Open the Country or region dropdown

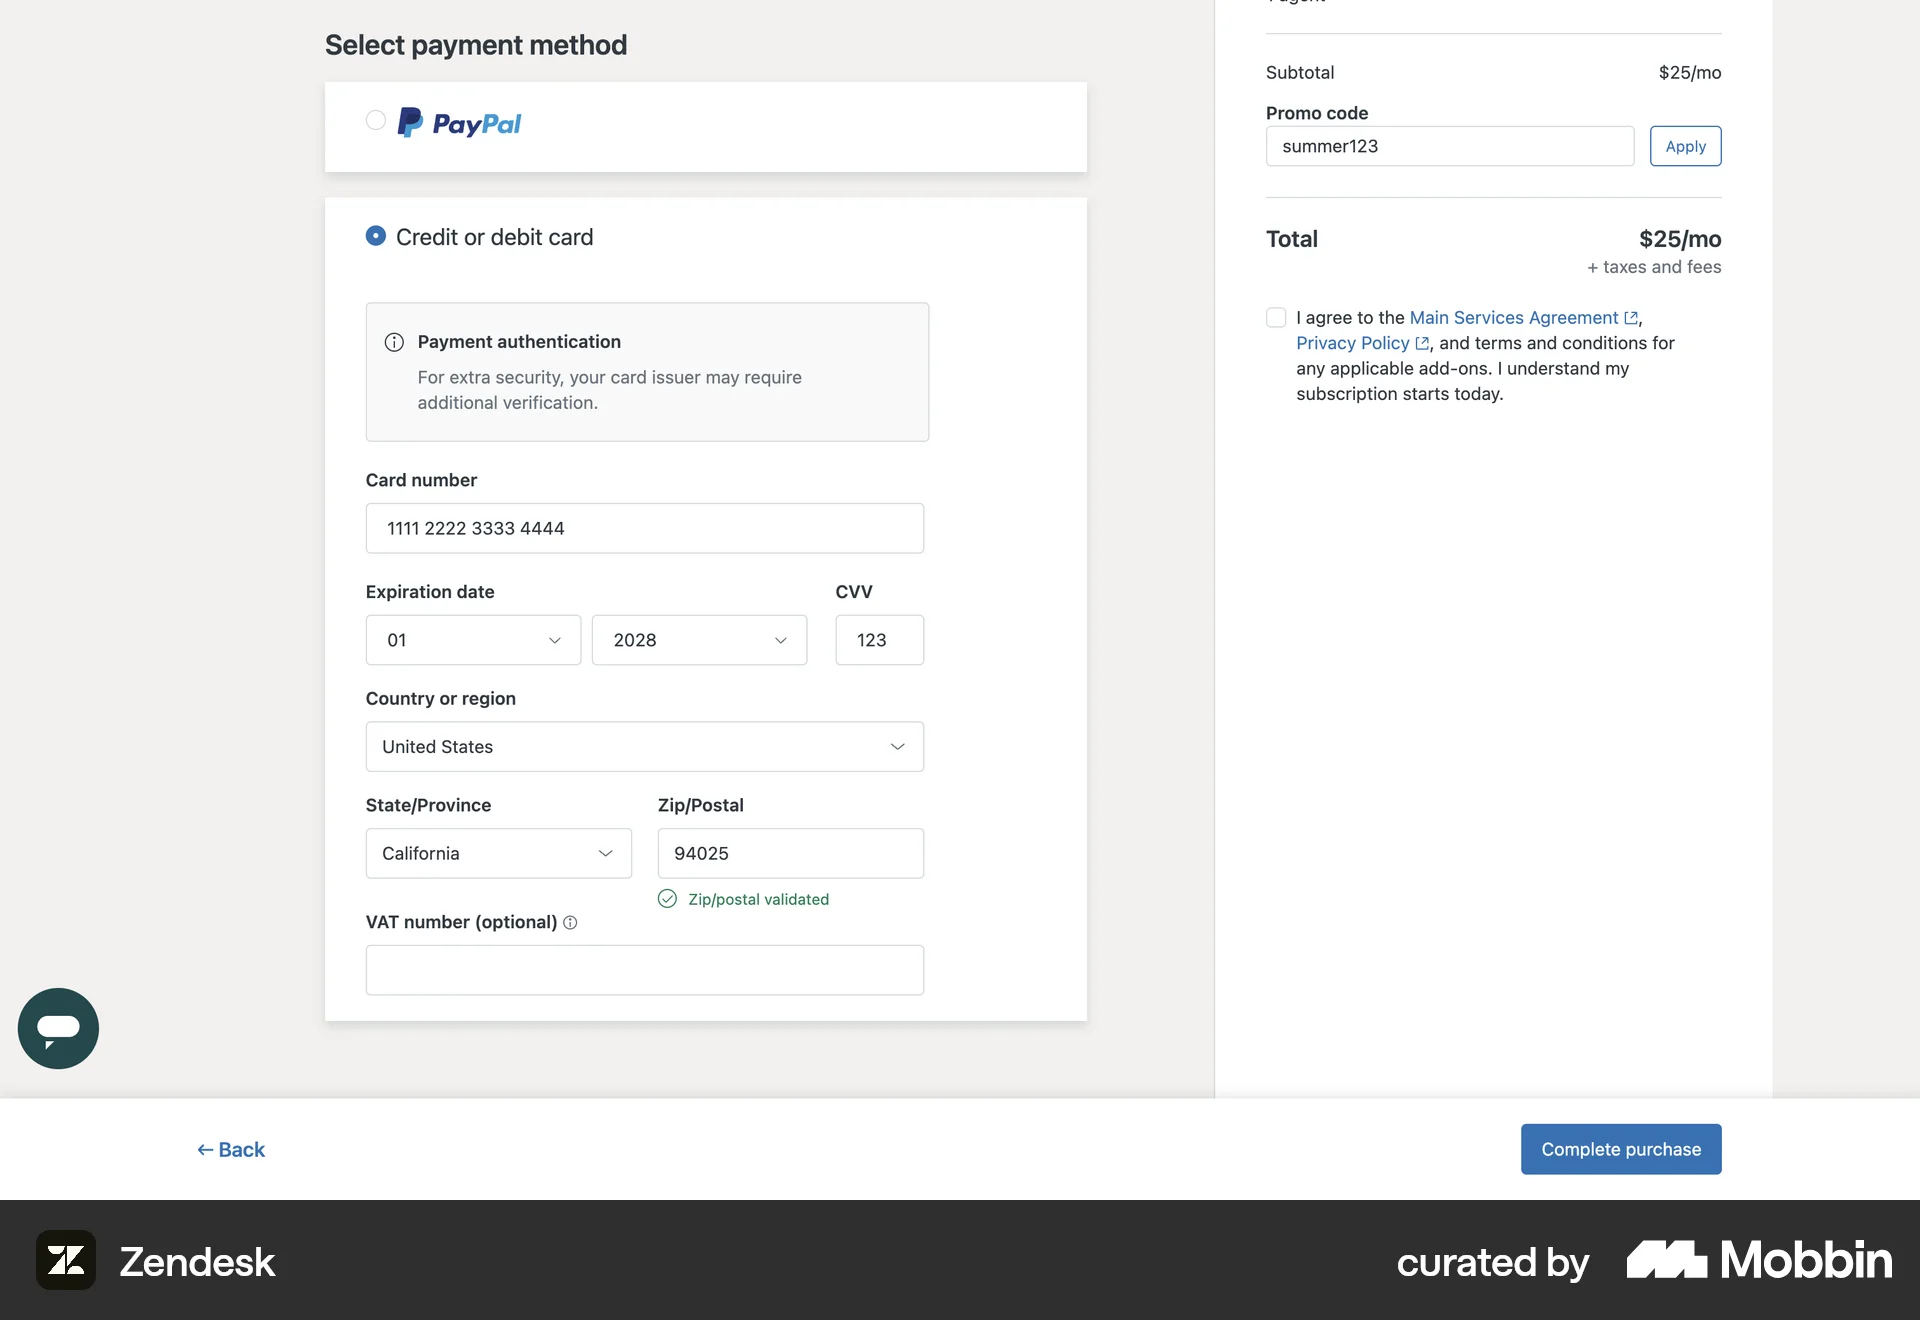coord(644,747)
